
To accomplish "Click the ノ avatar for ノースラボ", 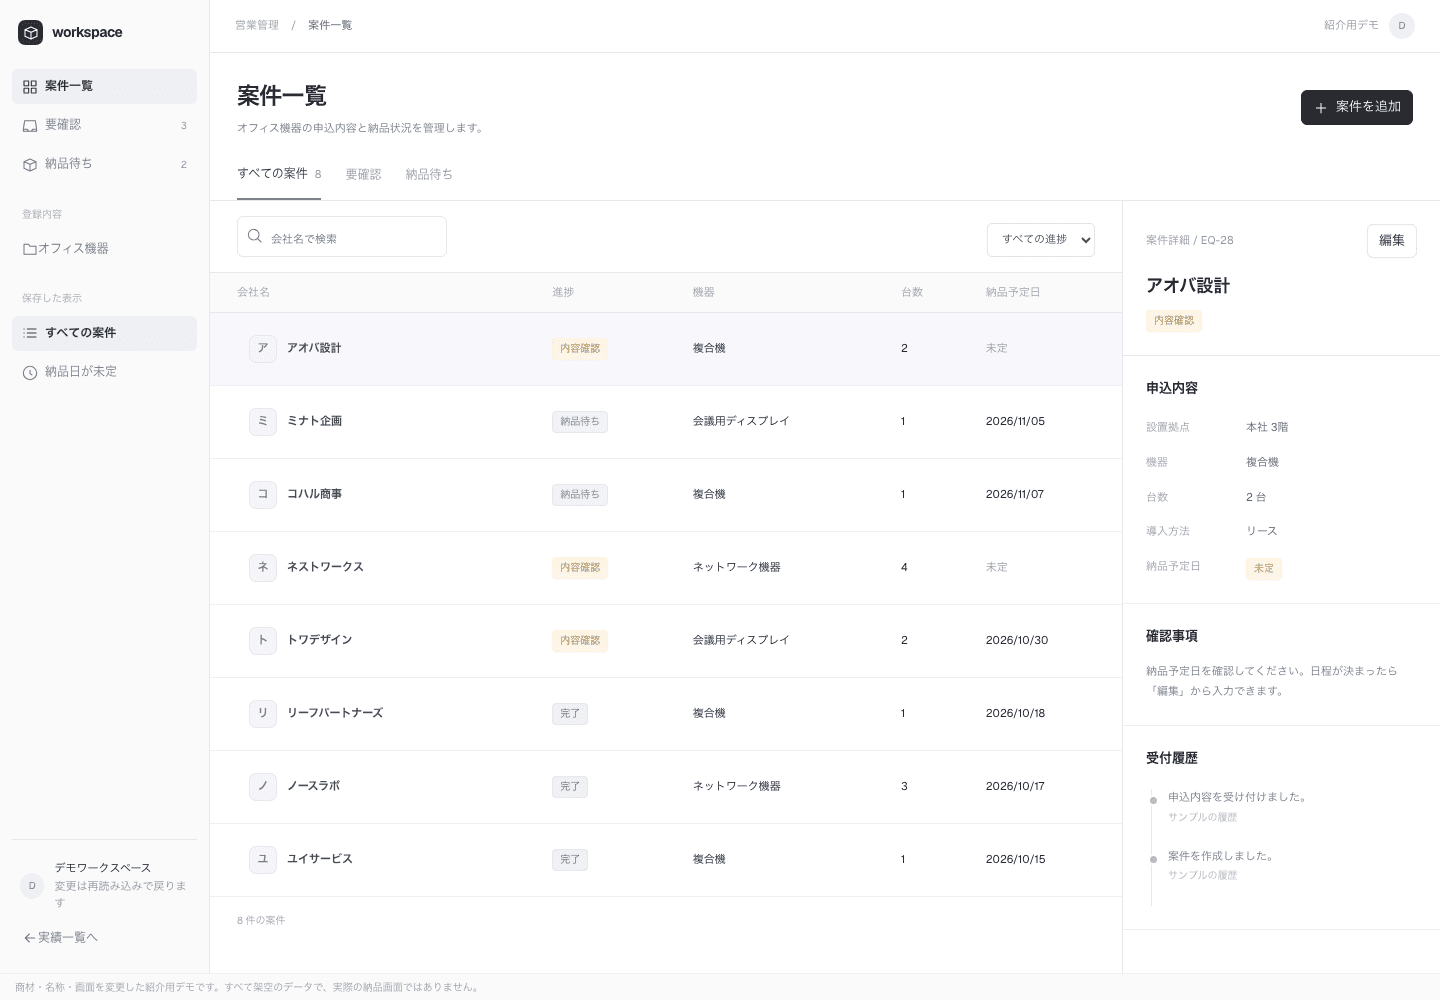I will click(263, 787).
